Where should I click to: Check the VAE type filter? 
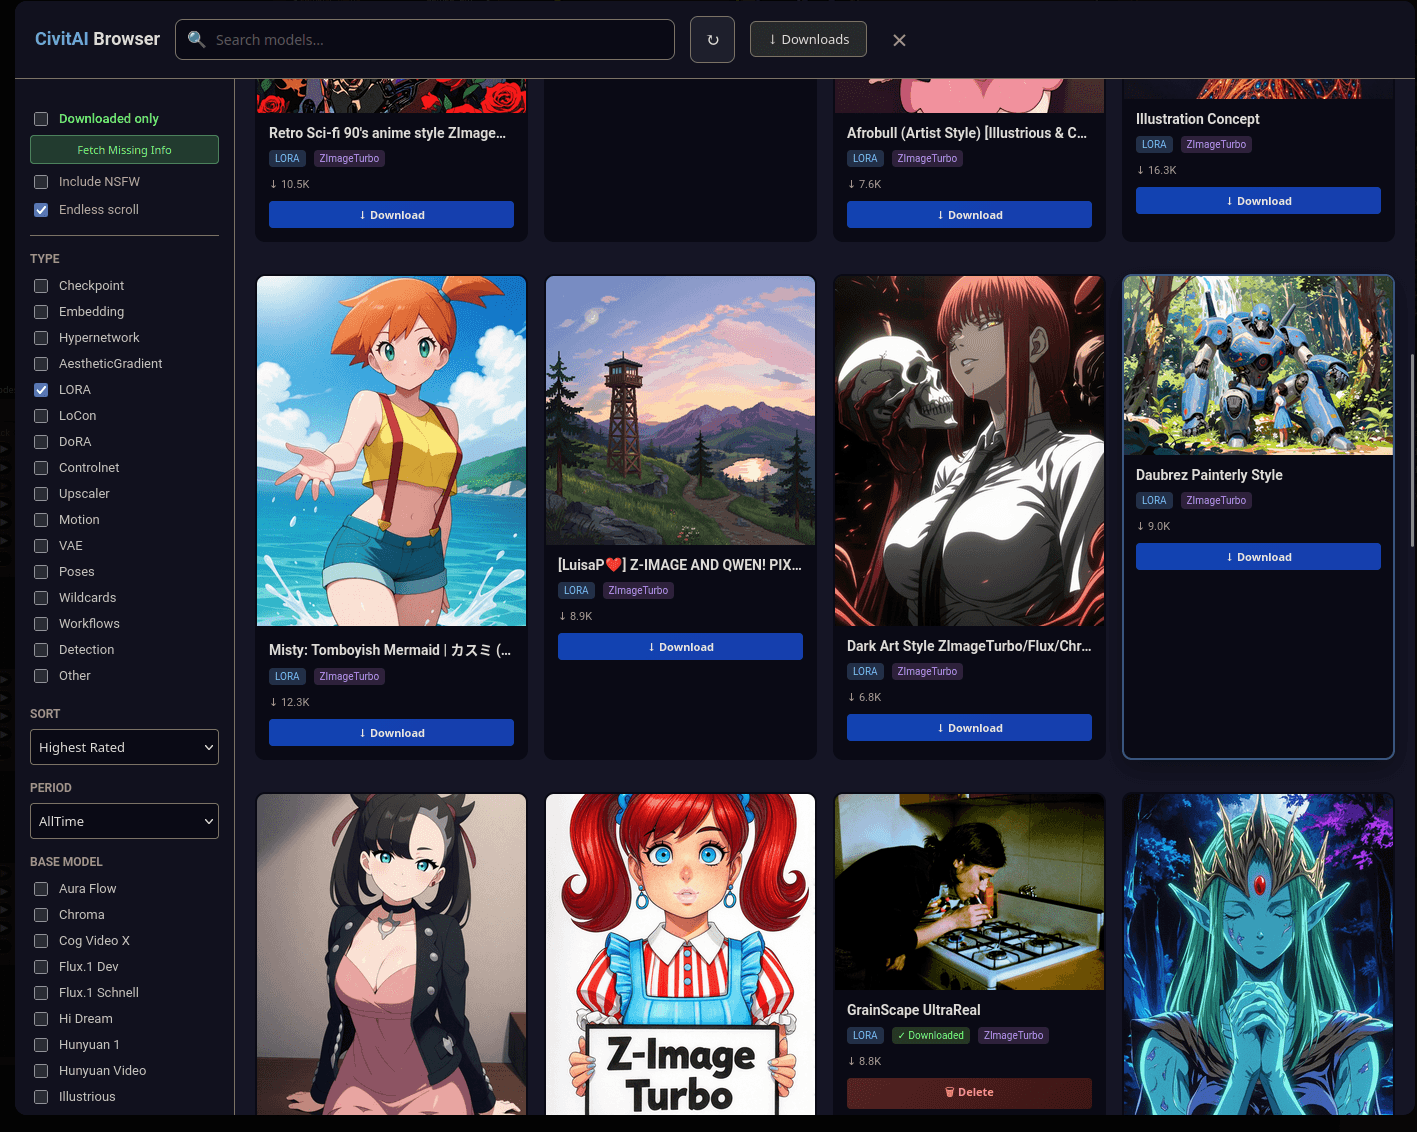41,546
